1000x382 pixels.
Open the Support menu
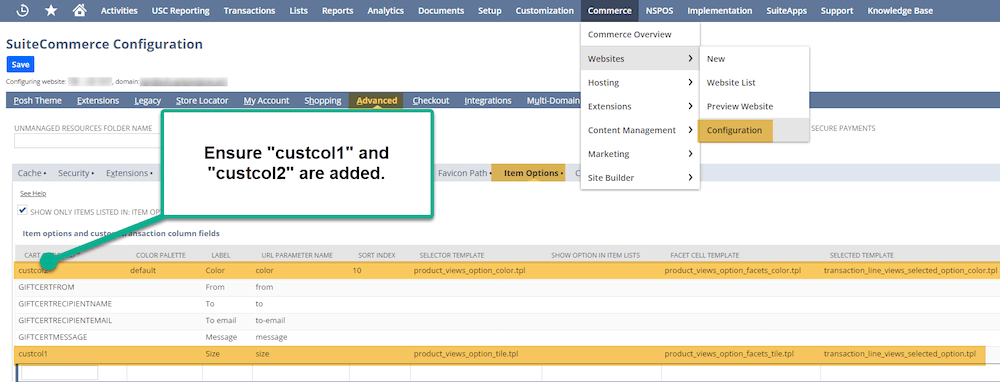(837, 11)
